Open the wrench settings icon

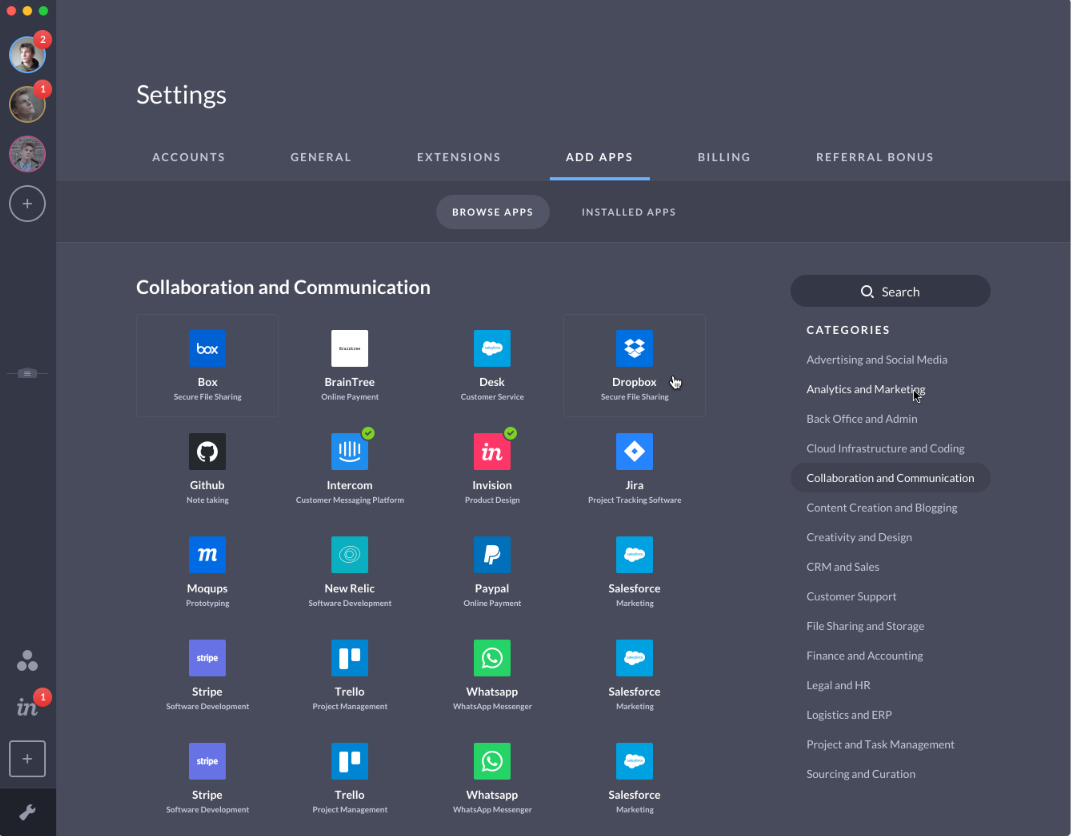(x=27, y=812)
